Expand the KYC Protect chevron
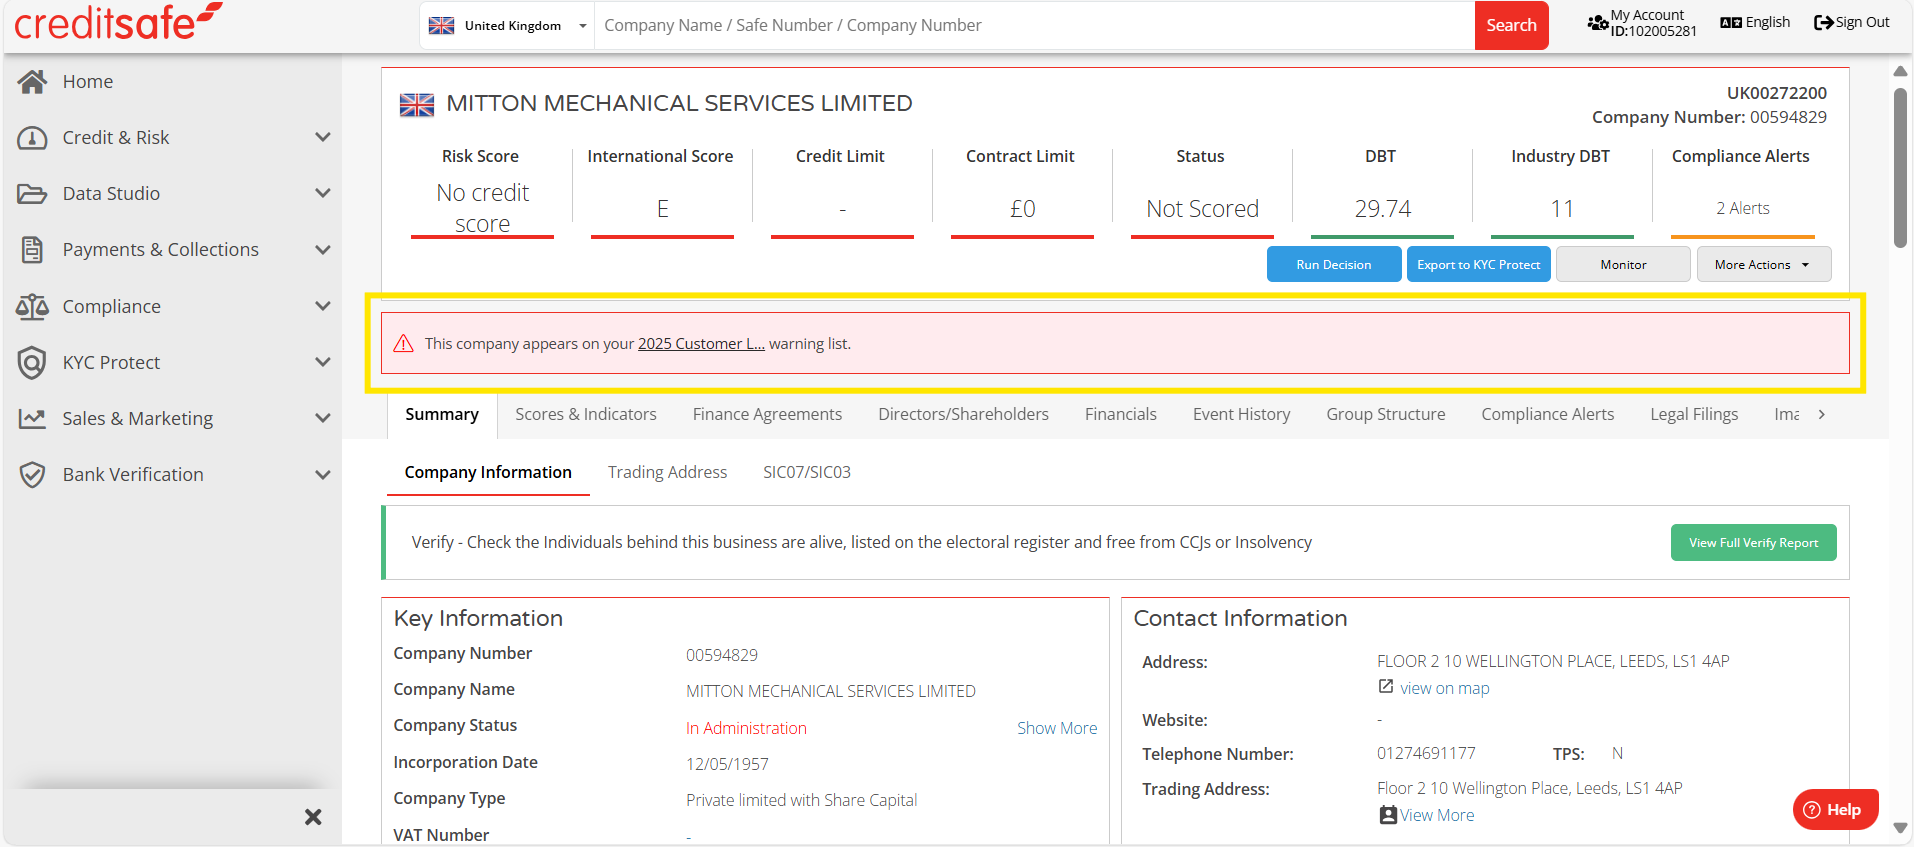Viewport: 1914px width, 847px height. point(322,362)
